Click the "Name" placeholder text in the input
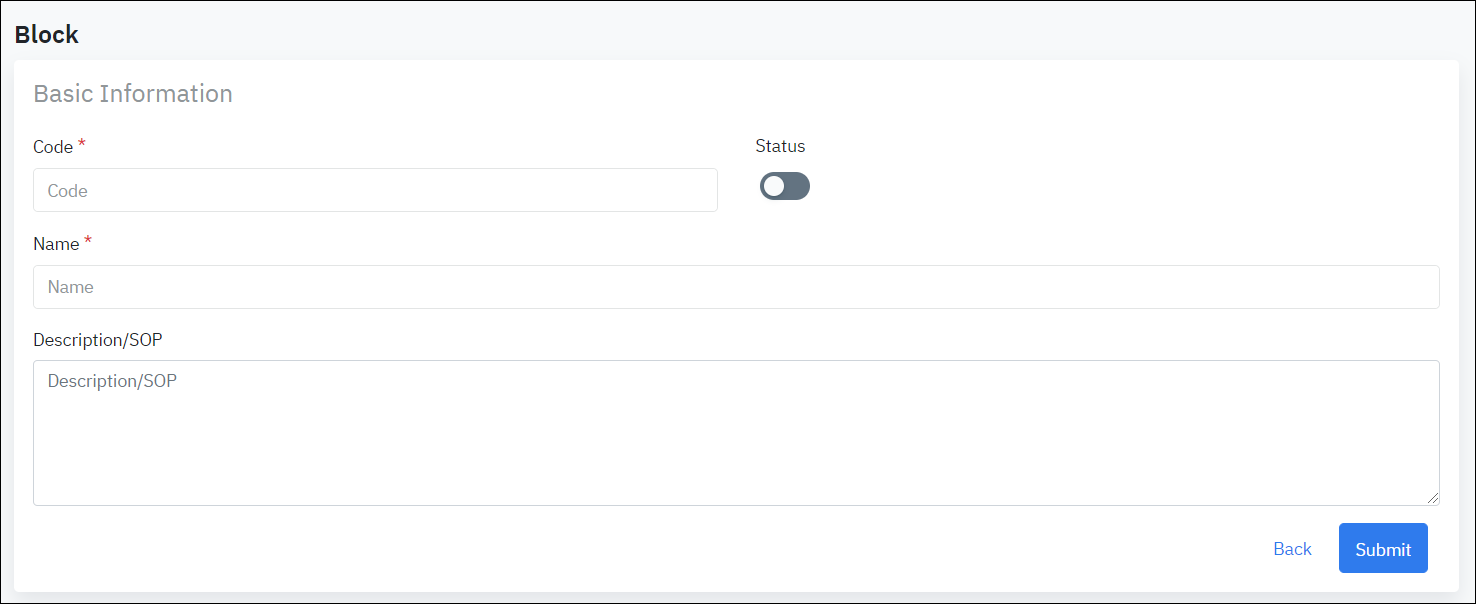Screen dimensions: 1476x604 tap(71, 287)
